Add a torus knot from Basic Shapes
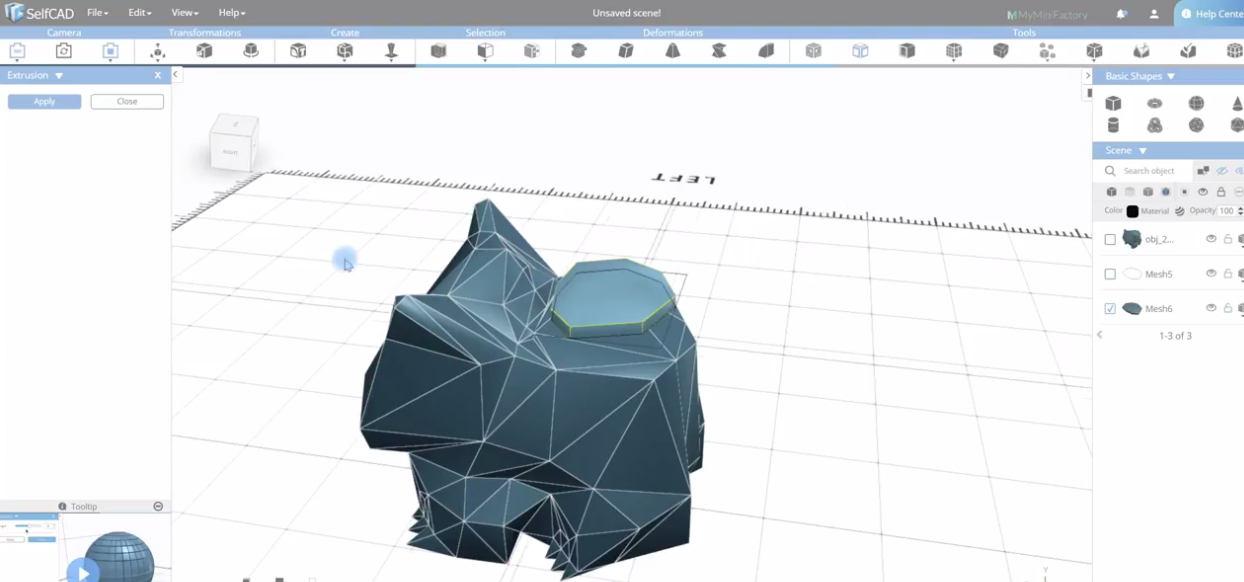1244x582 pixels. coord(1154,125)
